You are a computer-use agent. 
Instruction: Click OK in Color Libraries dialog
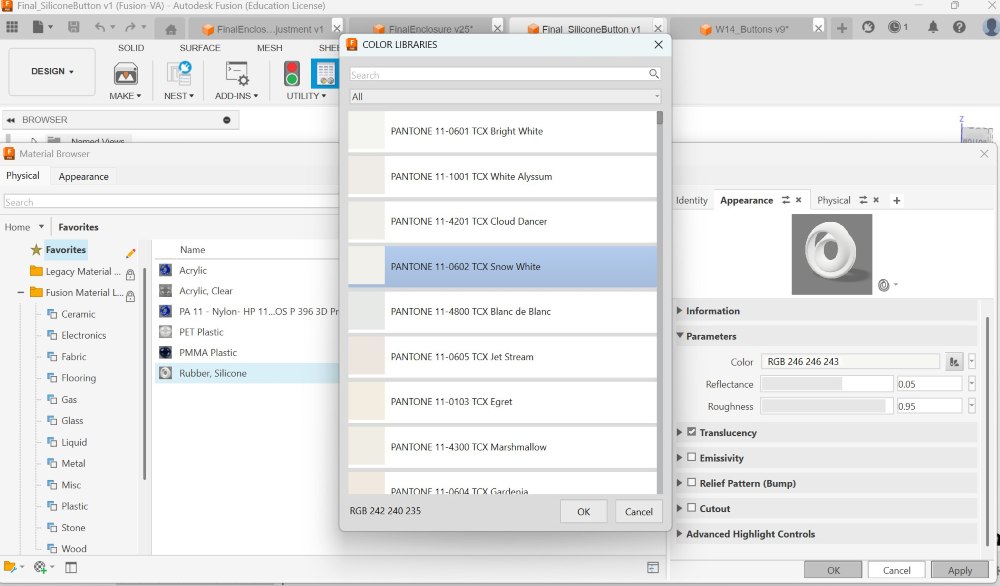584,511
